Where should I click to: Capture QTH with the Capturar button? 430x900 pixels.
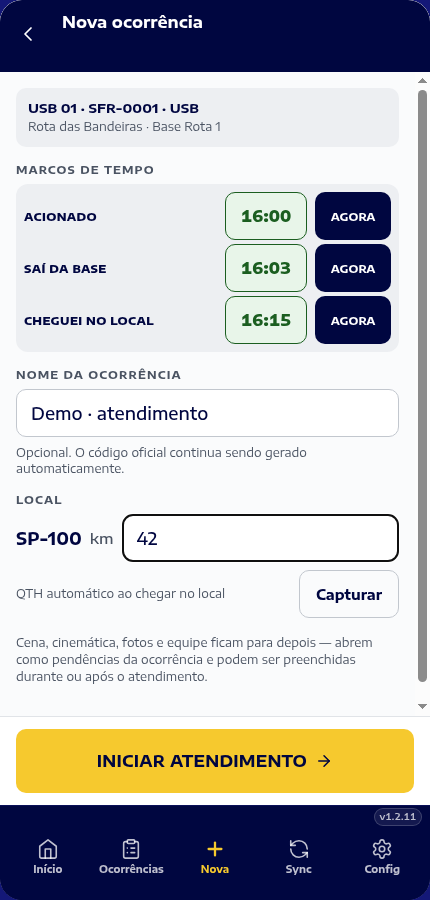point(349,594)
